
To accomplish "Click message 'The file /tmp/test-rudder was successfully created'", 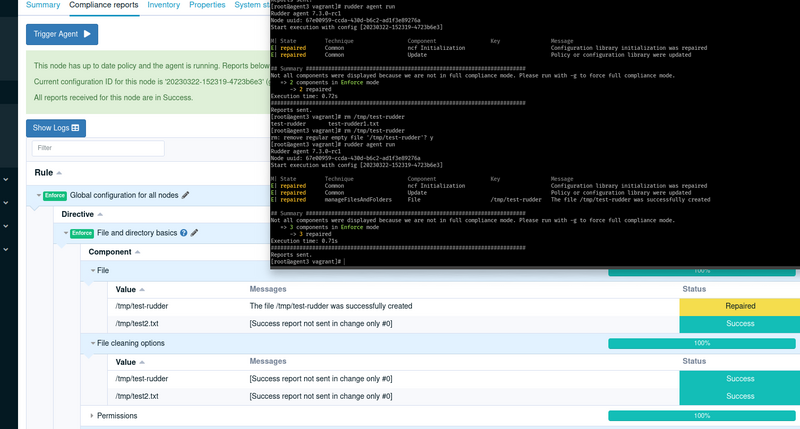I will tap(331, 306).
